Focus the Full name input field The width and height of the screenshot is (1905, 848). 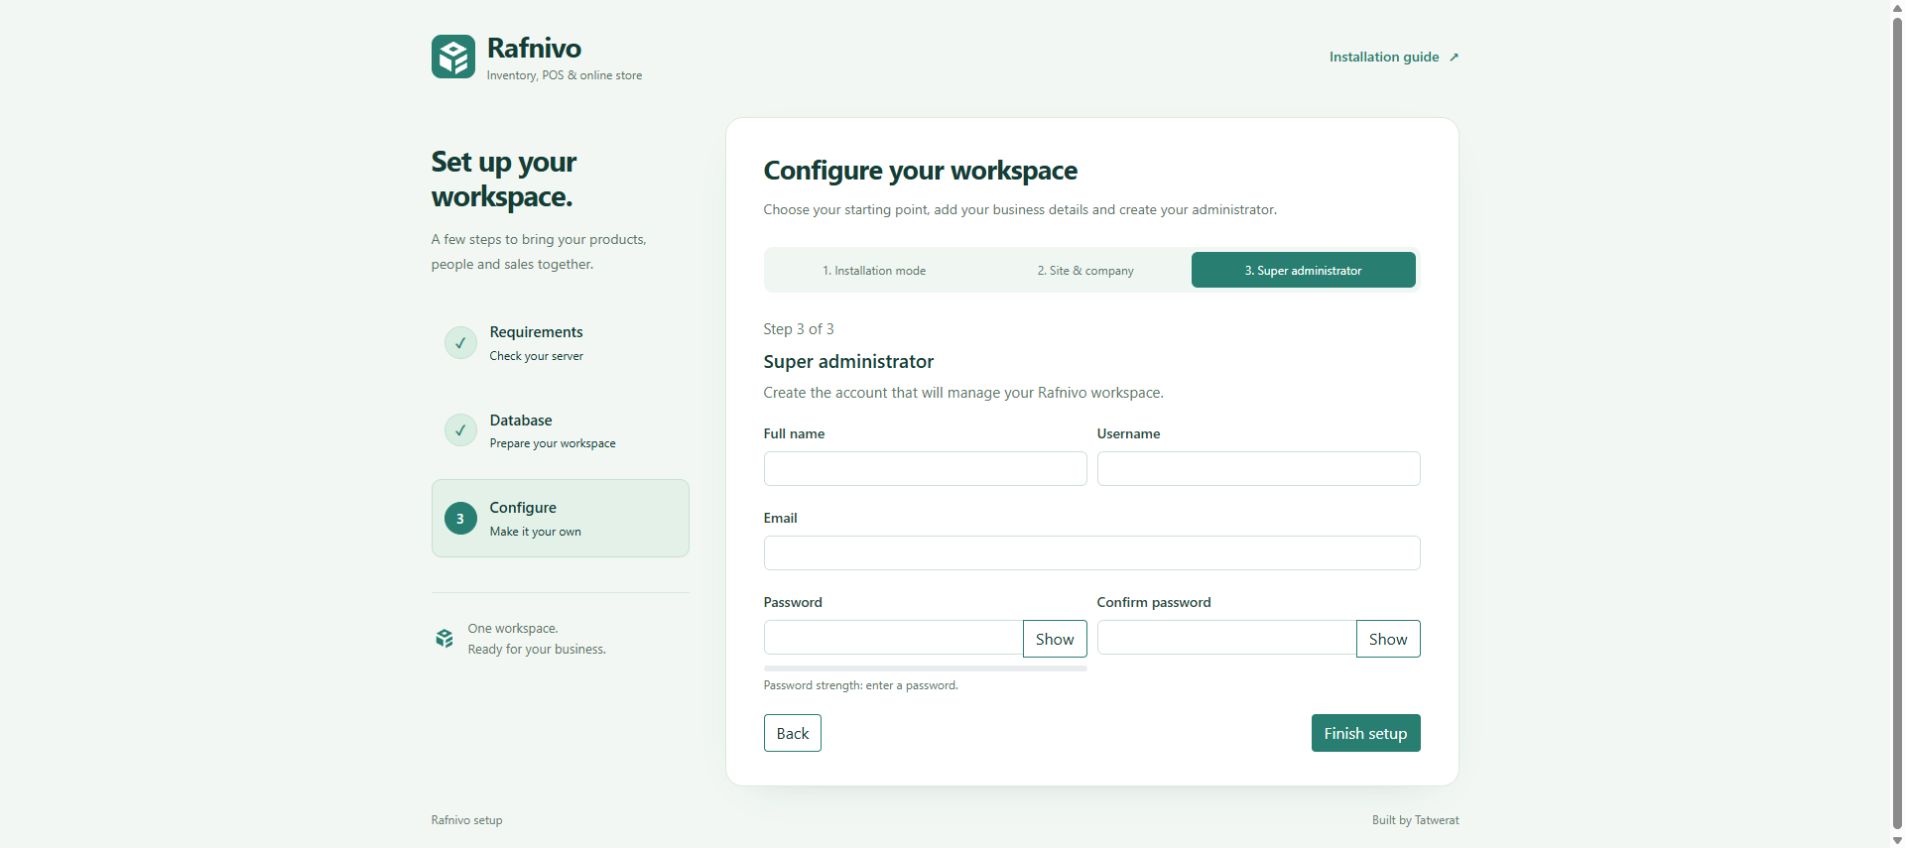(x=925, y=469)
